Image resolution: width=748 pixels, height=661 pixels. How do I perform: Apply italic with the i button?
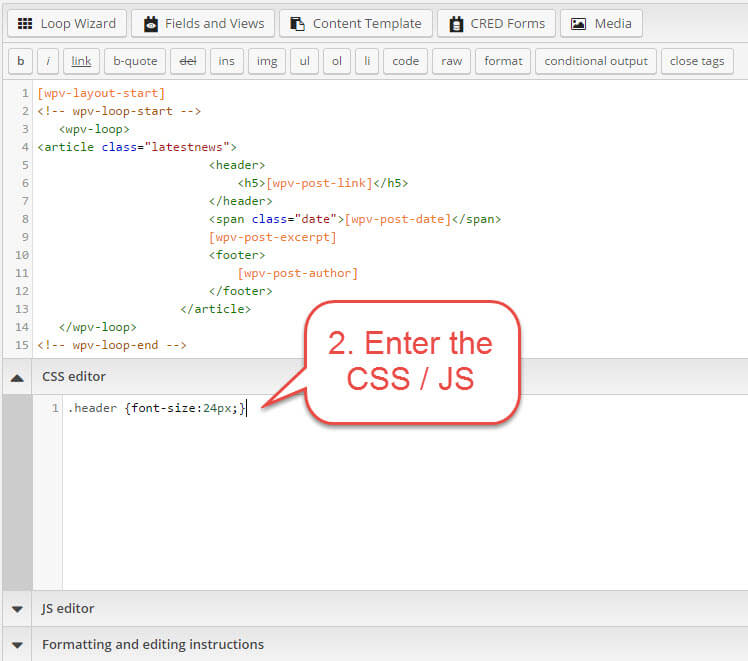[48, 61]
